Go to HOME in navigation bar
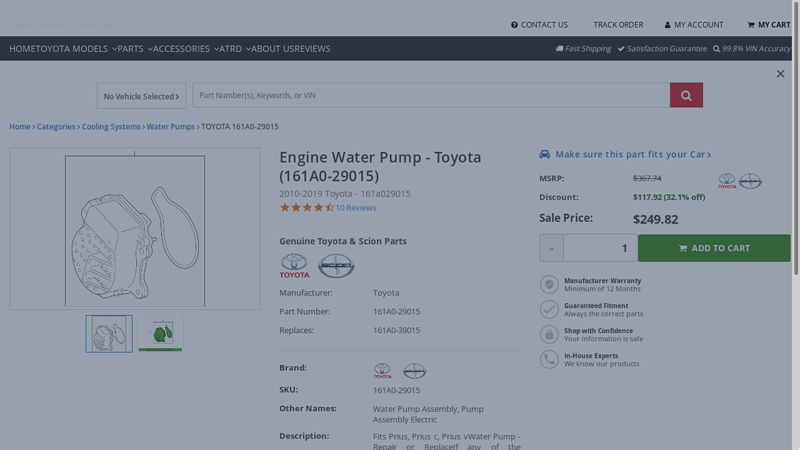The height and width of the screenshot is (450, 800). point(21,48)
